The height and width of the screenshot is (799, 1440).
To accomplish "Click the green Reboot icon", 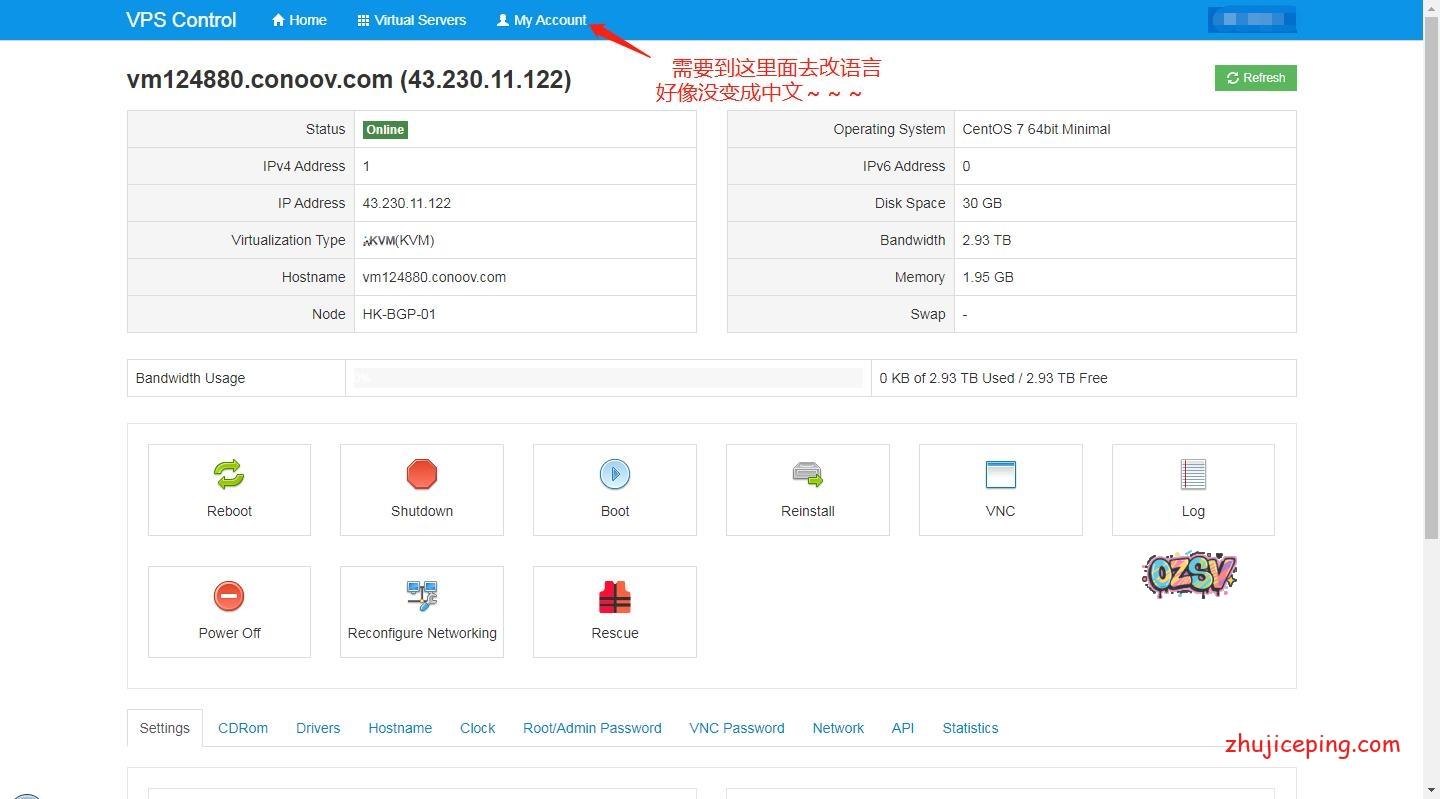I will pos(229,474).
